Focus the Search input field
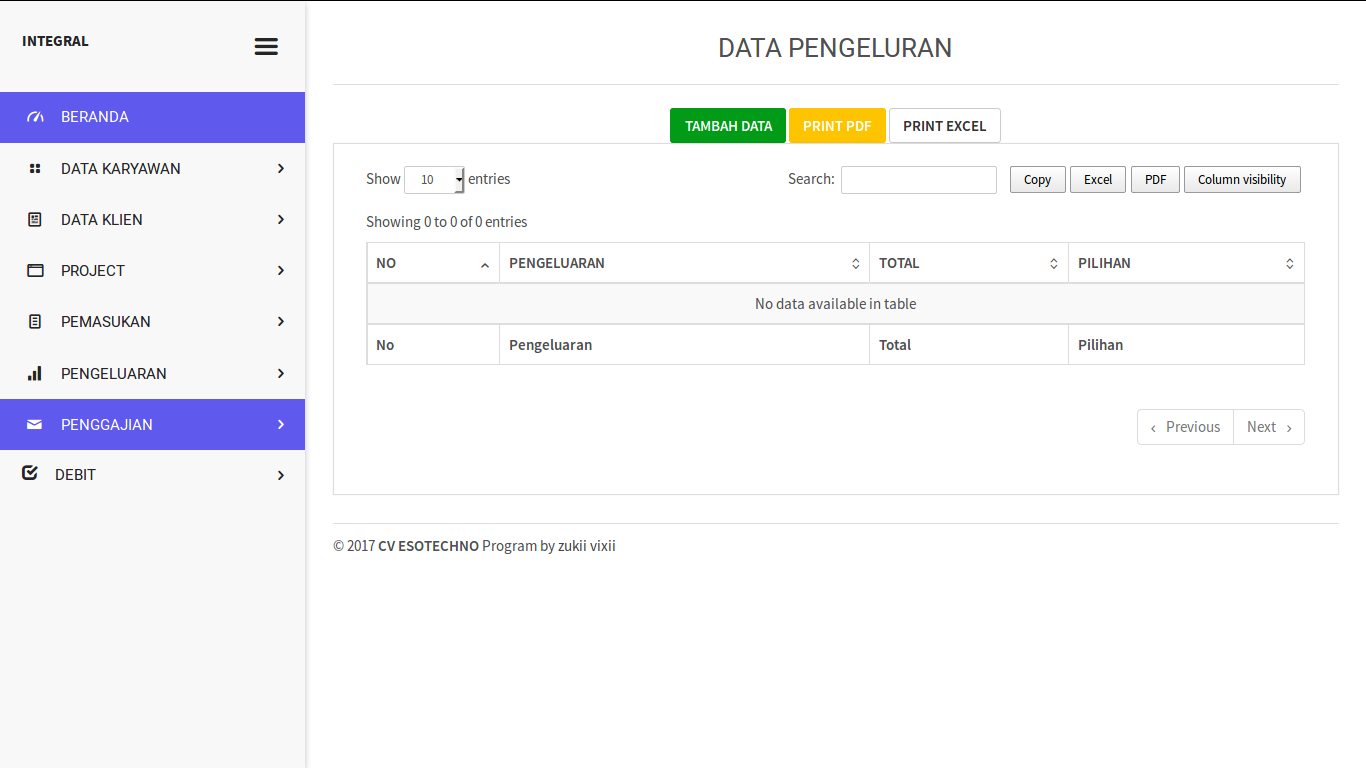Viewport: 1366px width, 768px height. tap(918, 180)
